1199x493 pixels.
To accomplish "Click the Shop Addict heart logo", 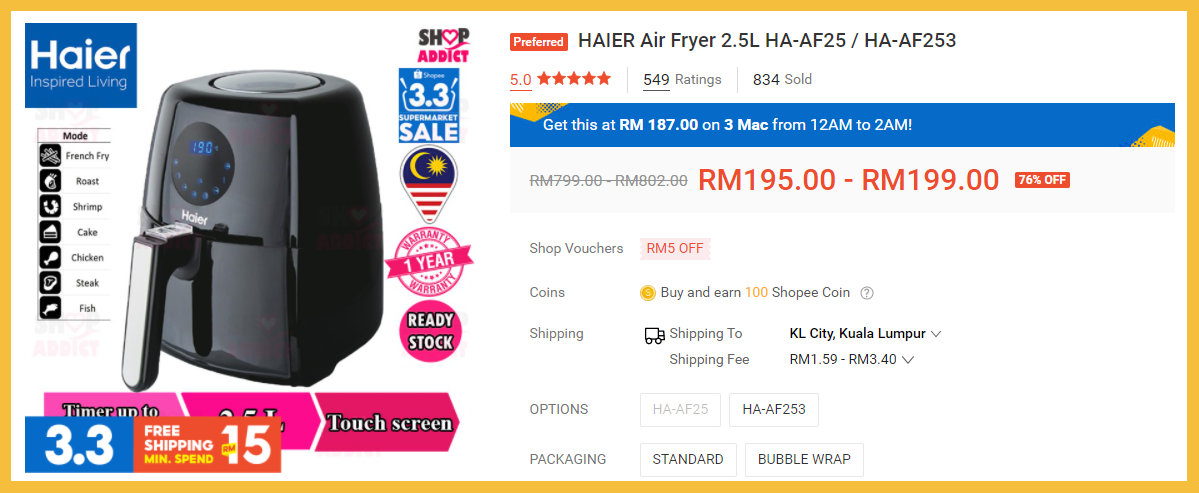I will click(x=444, y=46).
